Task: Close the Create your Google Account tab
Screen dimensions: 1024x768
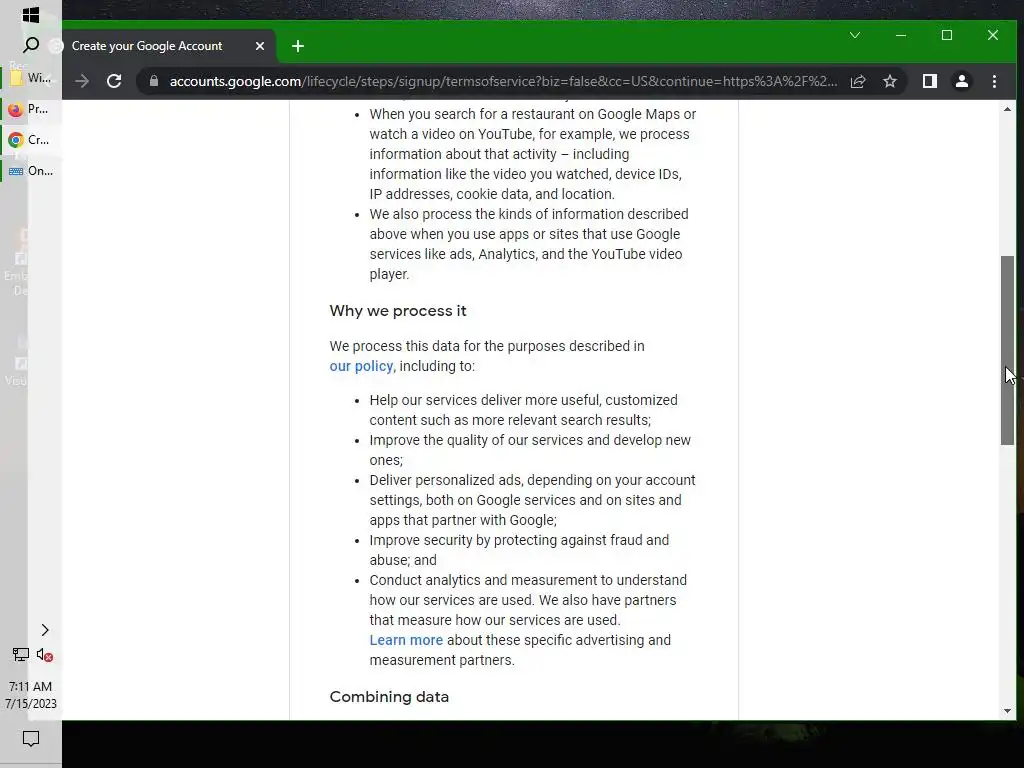Action: click(260, 46)
